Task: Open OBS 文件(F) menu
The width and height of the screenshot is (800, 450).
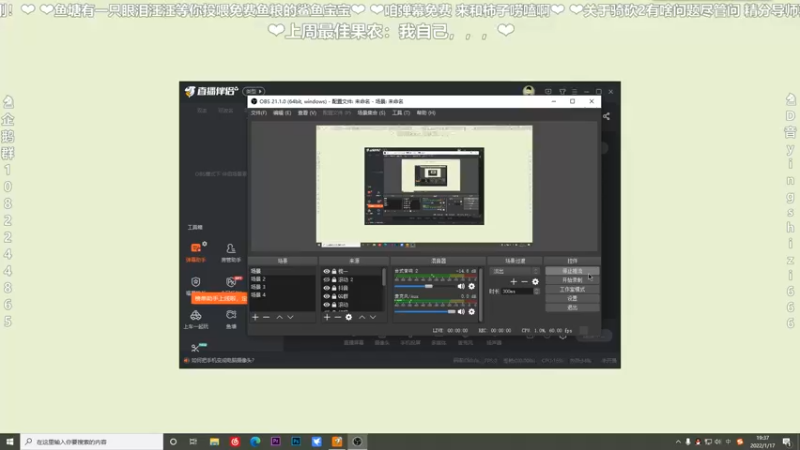Action: pyautogui.click(x=259, y=113)
